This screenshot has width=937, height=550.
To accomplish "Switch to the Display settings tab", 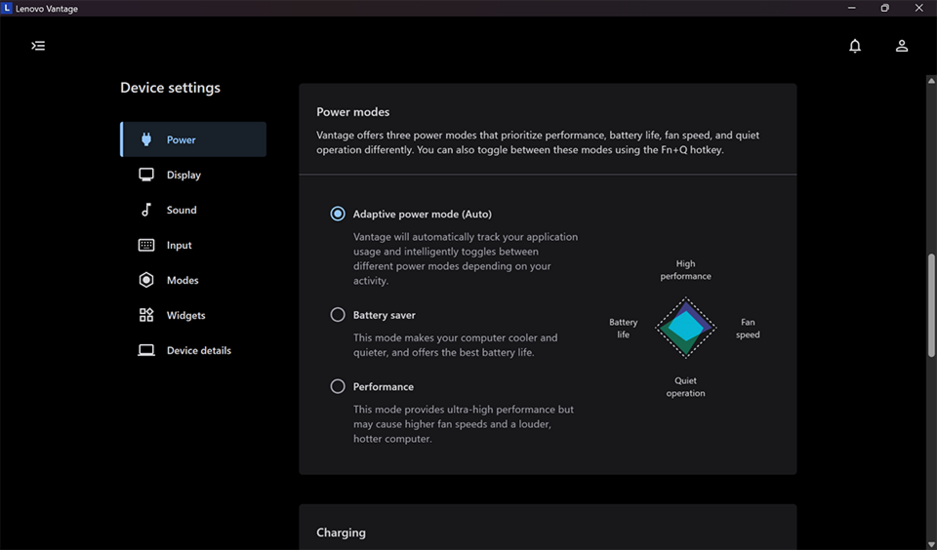I will [184, 175].
